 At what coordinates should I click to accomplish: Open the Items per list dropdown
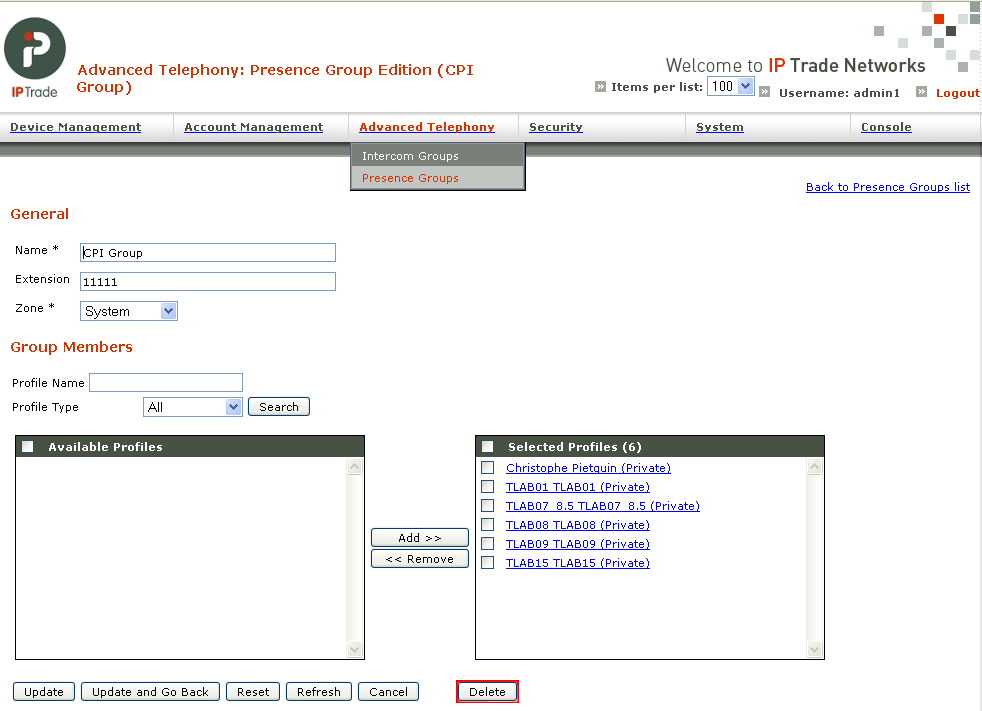click(x=730, y=86)
